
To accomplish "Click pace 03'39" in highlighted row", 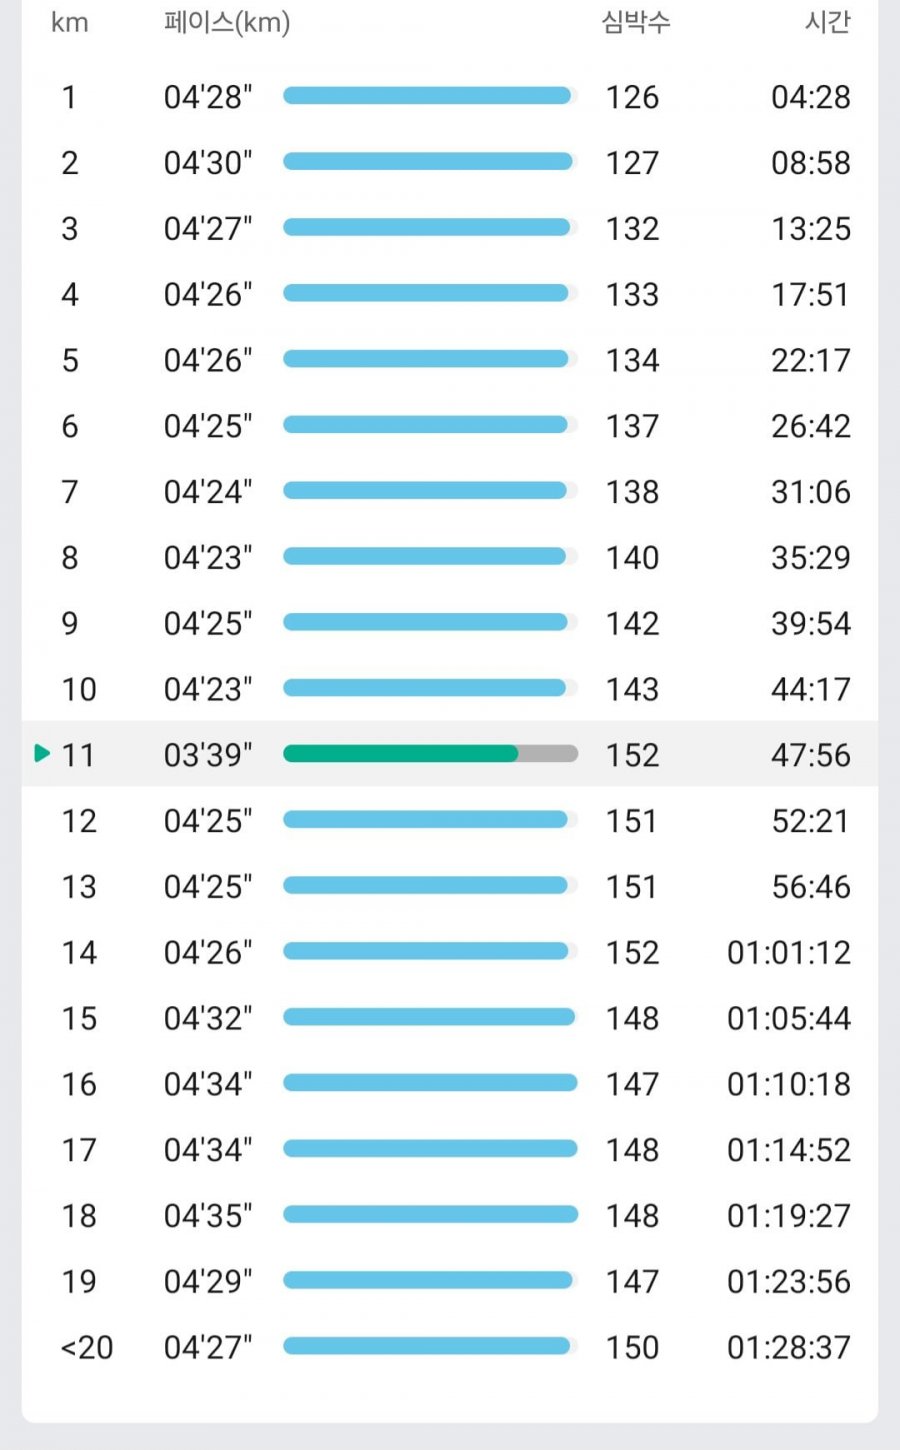I will point(208,755).
